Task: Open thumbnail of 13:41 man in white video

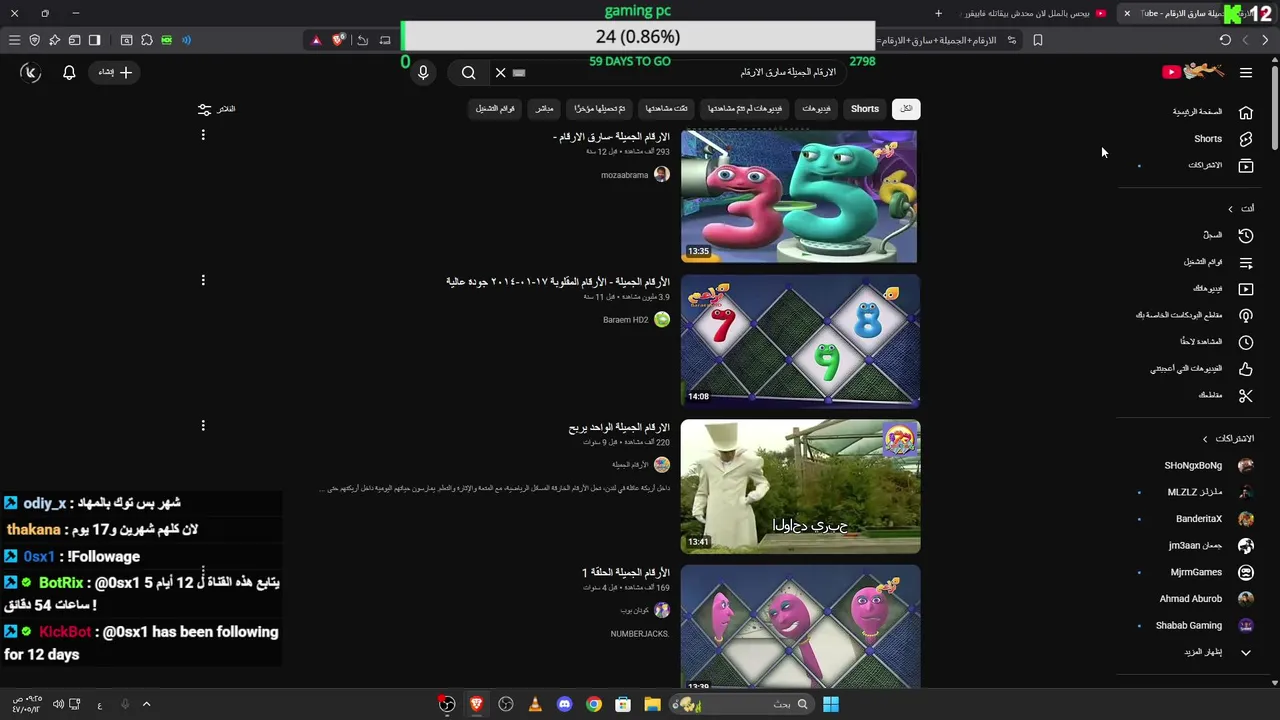Action: (800, 486)
